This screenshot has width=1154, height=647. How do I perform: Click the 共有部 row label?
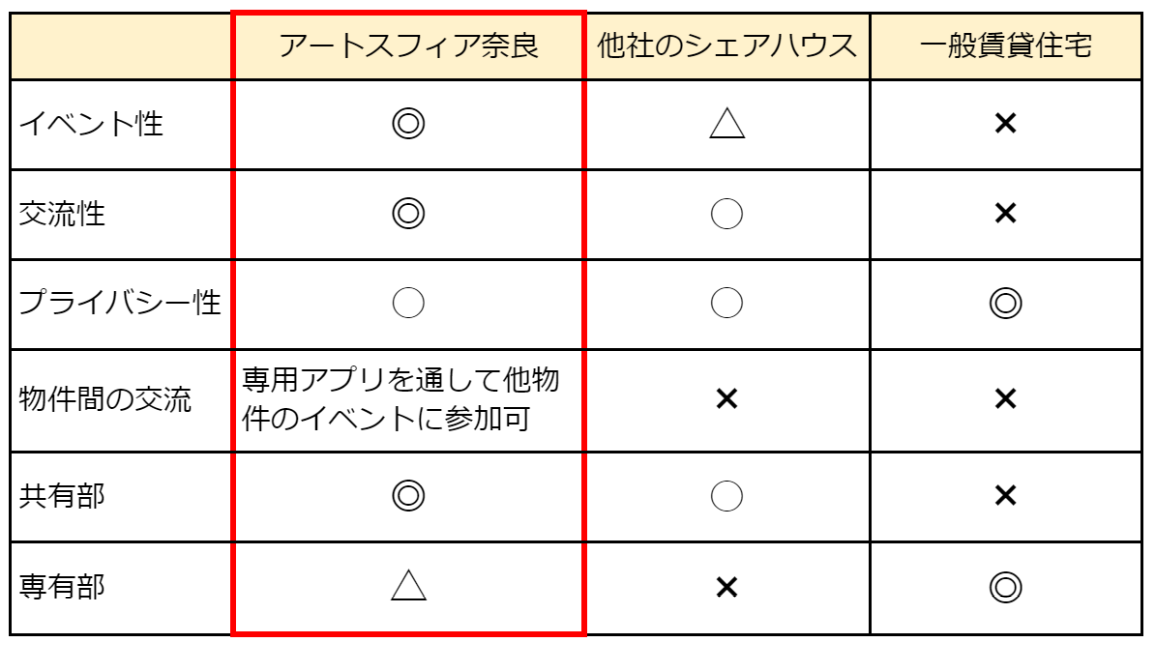coord(62,495)
